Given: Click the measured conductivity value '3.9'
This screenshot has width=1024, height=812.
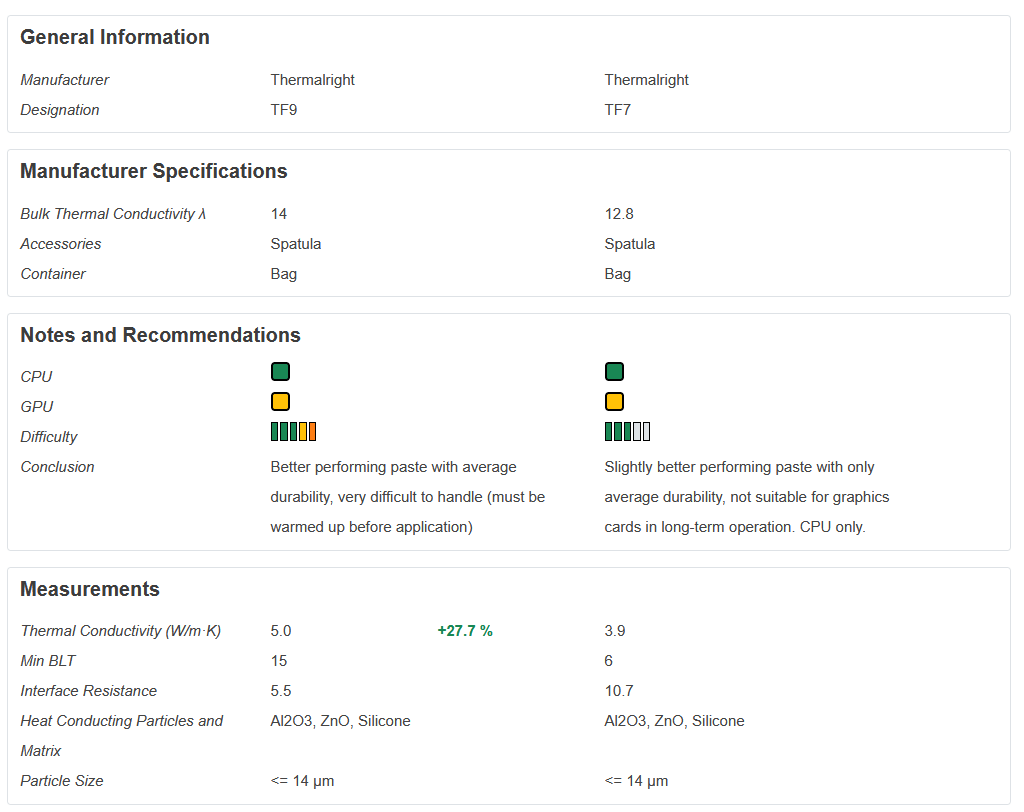Looking at the screenshot, I should tap(615, 631).
